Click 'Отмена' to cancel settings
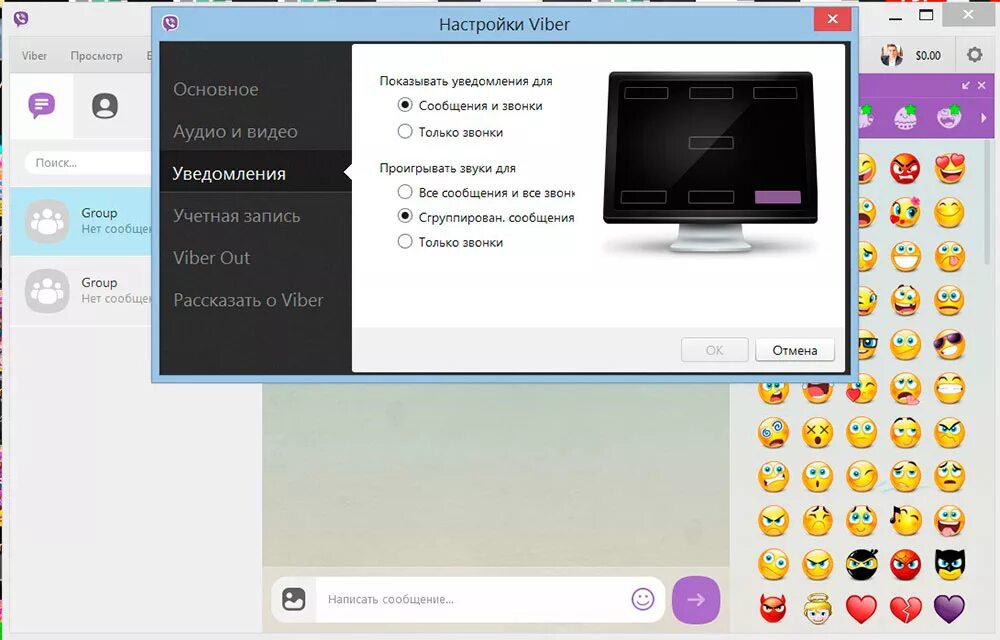The height and width of the screenshot is (640, 1000). point(795,350)
